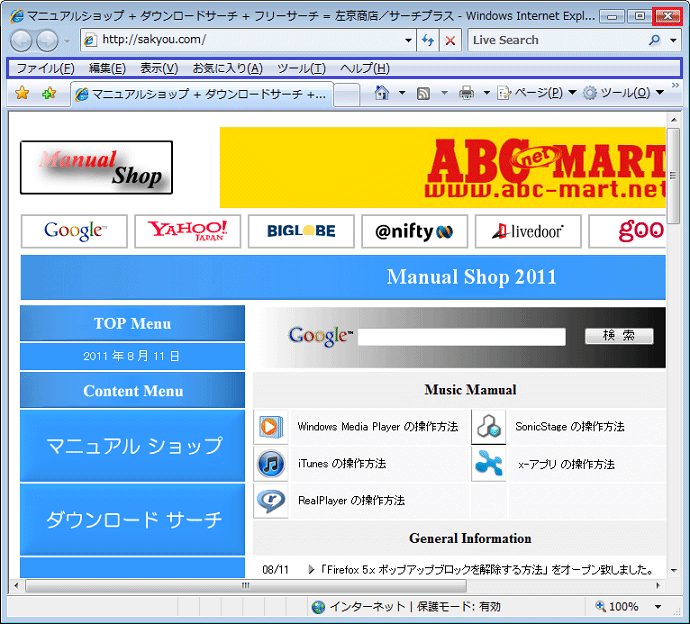Open the 編集(E) menu
This screenshot has height=624, width=690.
point(107,68)
